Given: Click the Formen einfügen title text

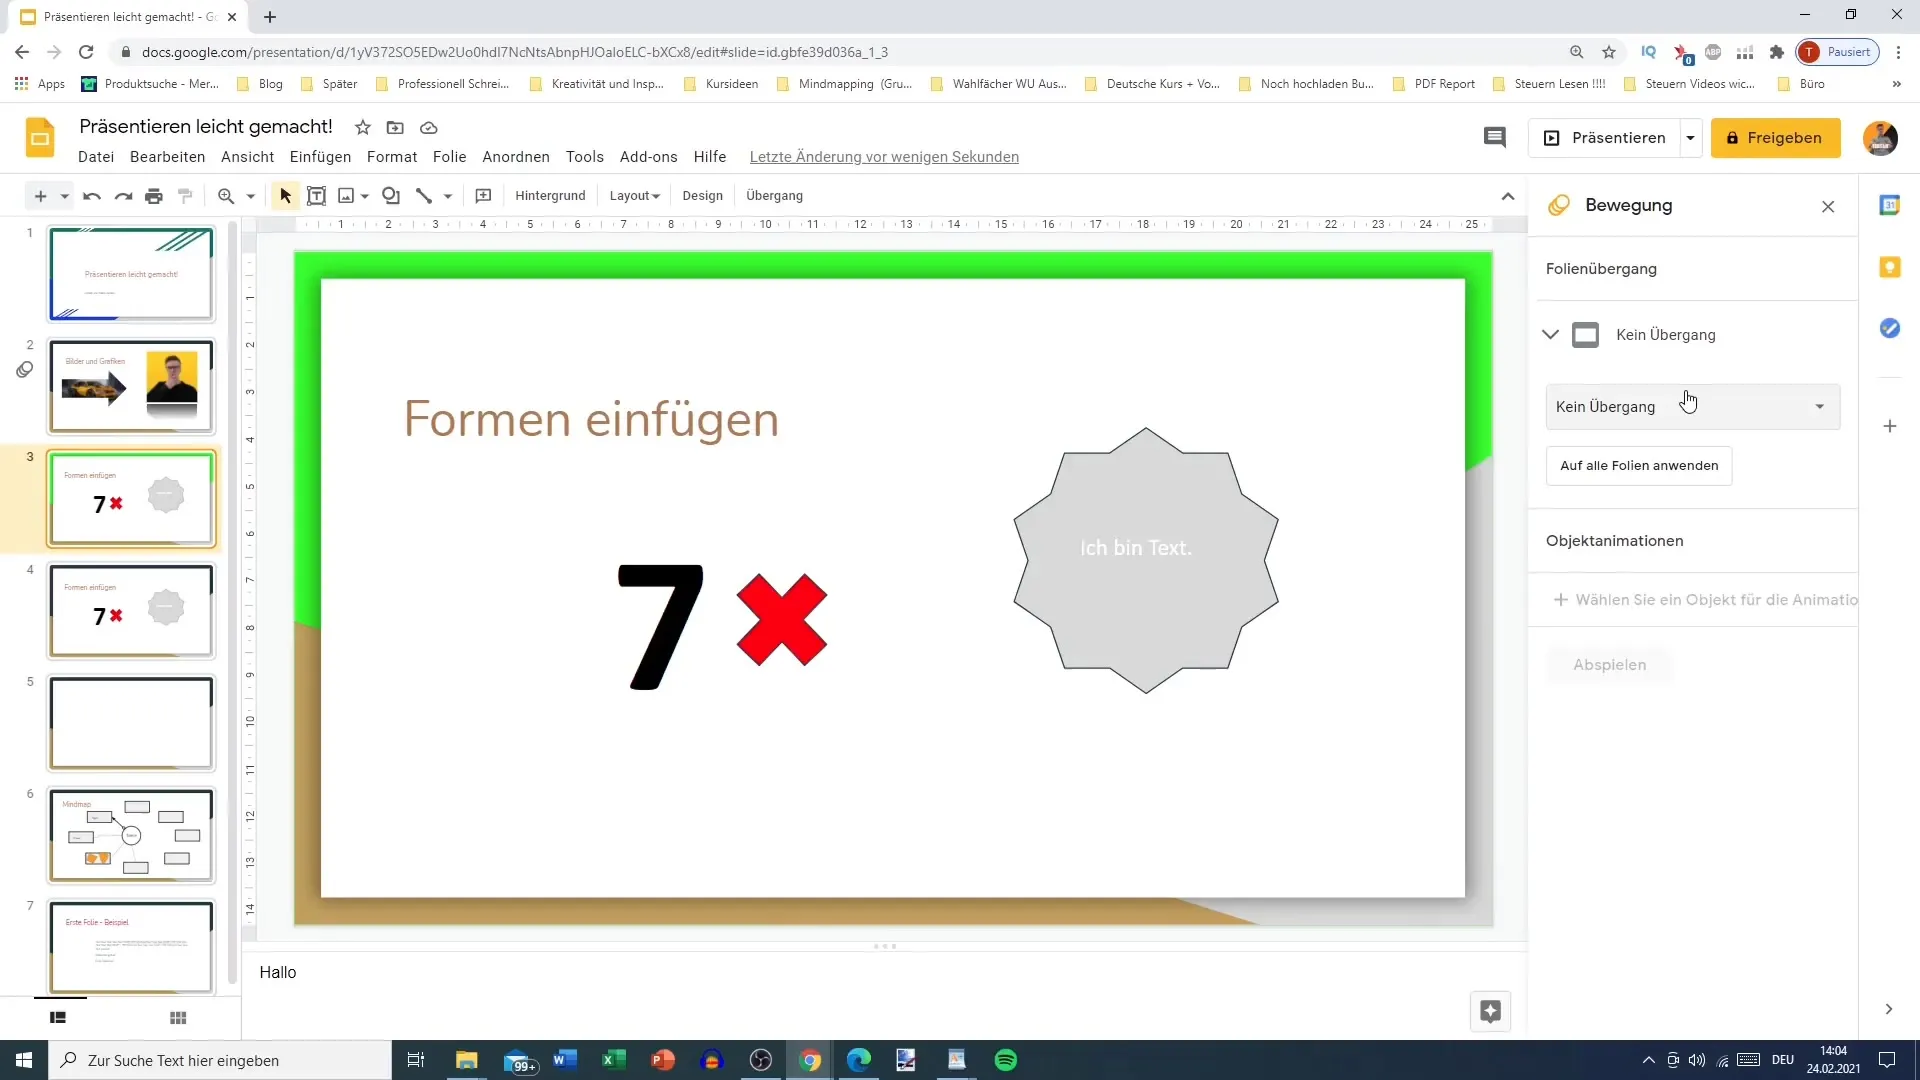Looking at the screenshot, I should click(591, 419).
